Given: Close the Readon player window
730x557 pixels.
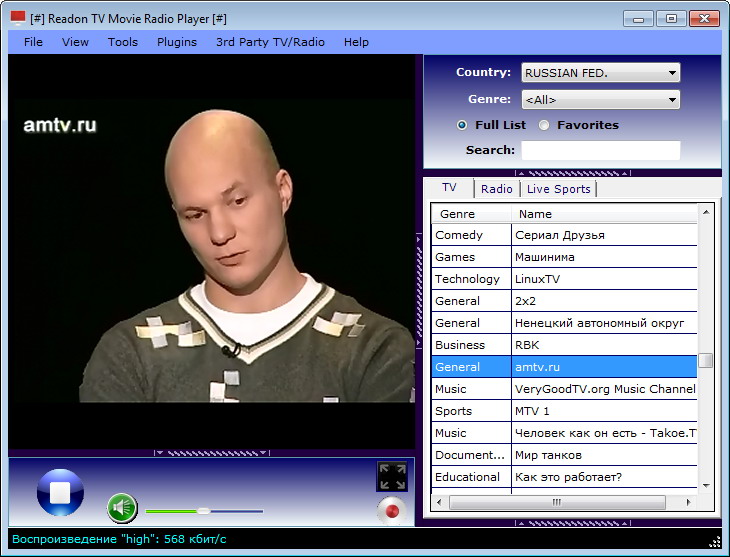Looking at the screenshot, I should click(704, 19).
